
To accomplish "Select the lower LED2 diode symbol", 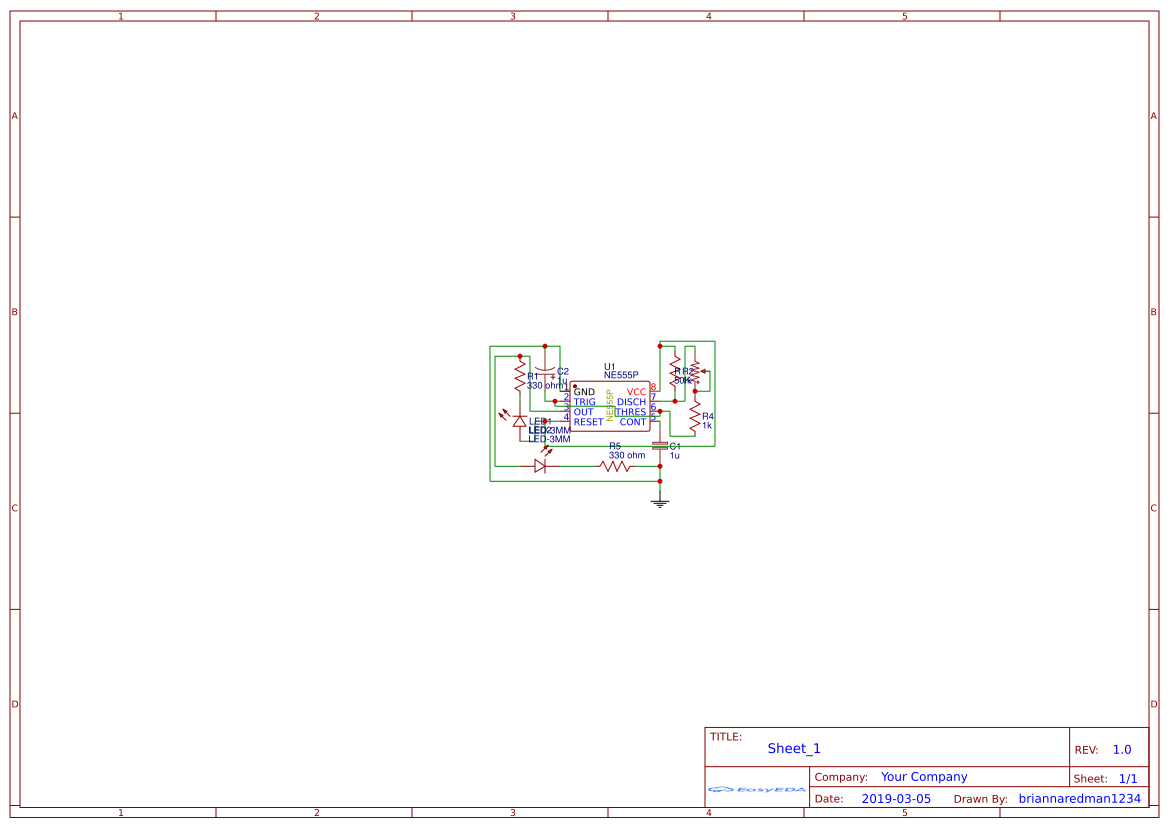I will [x=541, y=466].
